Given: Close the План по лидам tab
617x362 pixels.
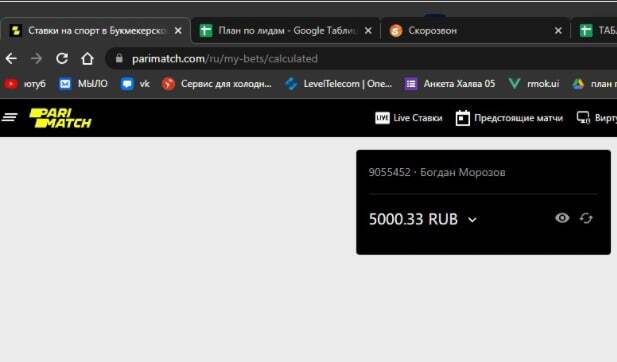Looking at the screenshot, I should pos(368,31).
